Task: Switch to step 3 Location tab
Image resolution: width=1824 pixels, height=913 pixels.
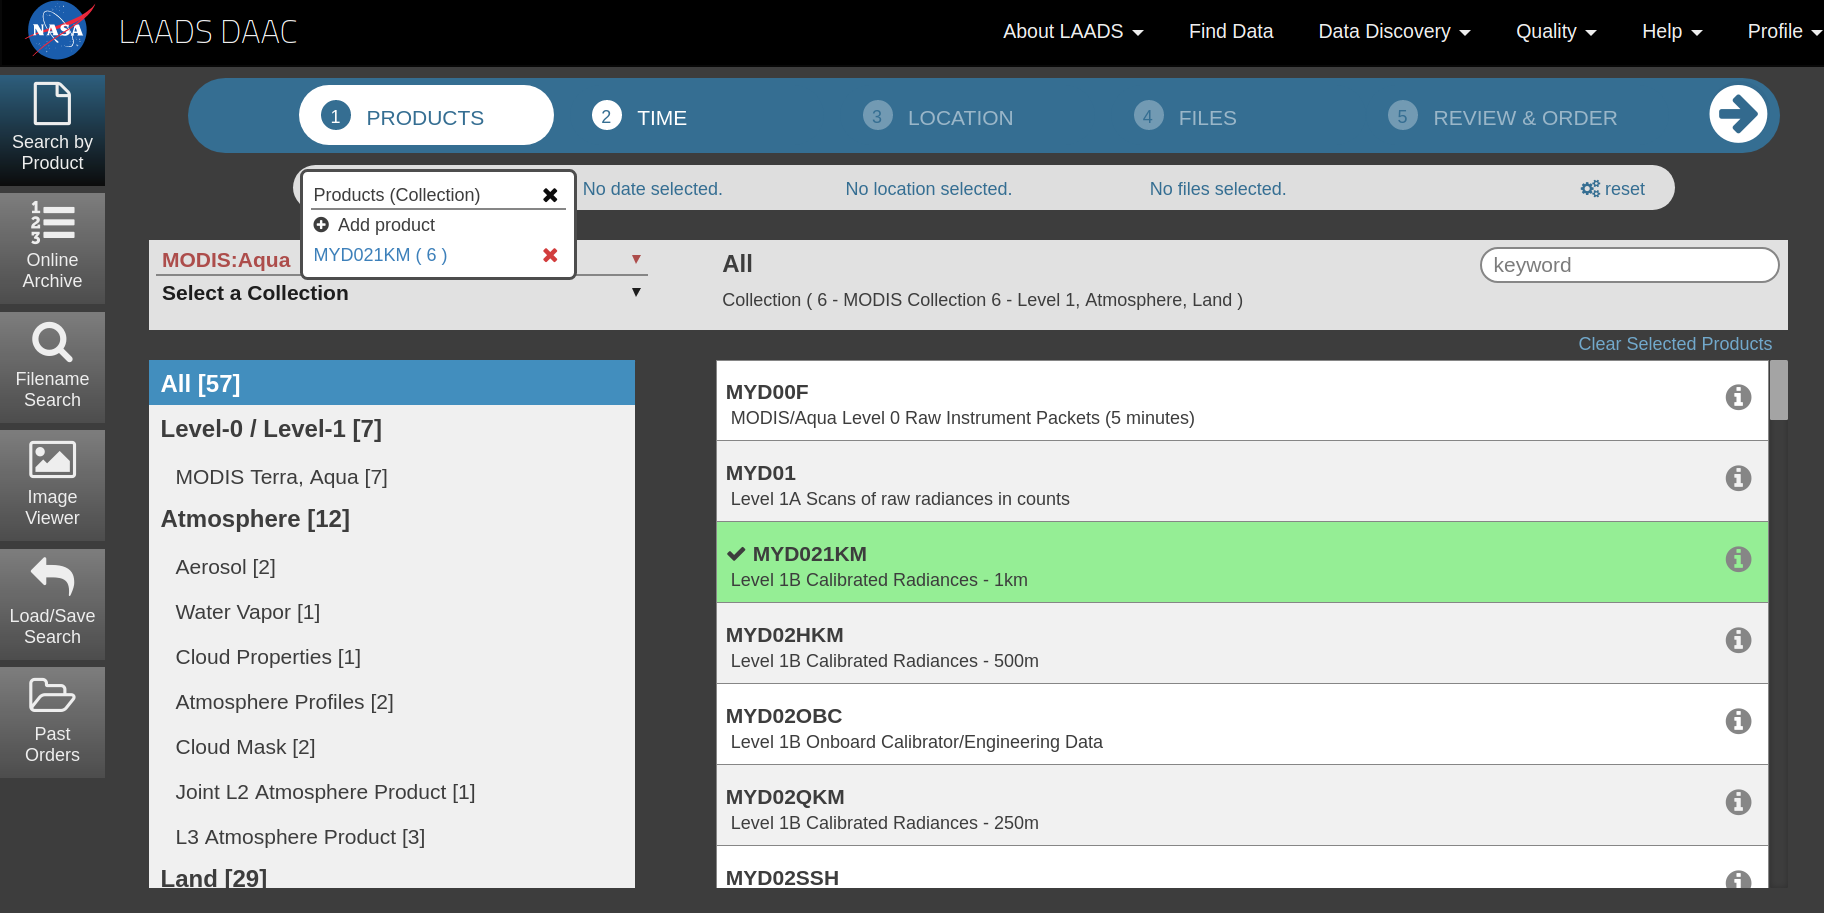Action: click(938, 117)
